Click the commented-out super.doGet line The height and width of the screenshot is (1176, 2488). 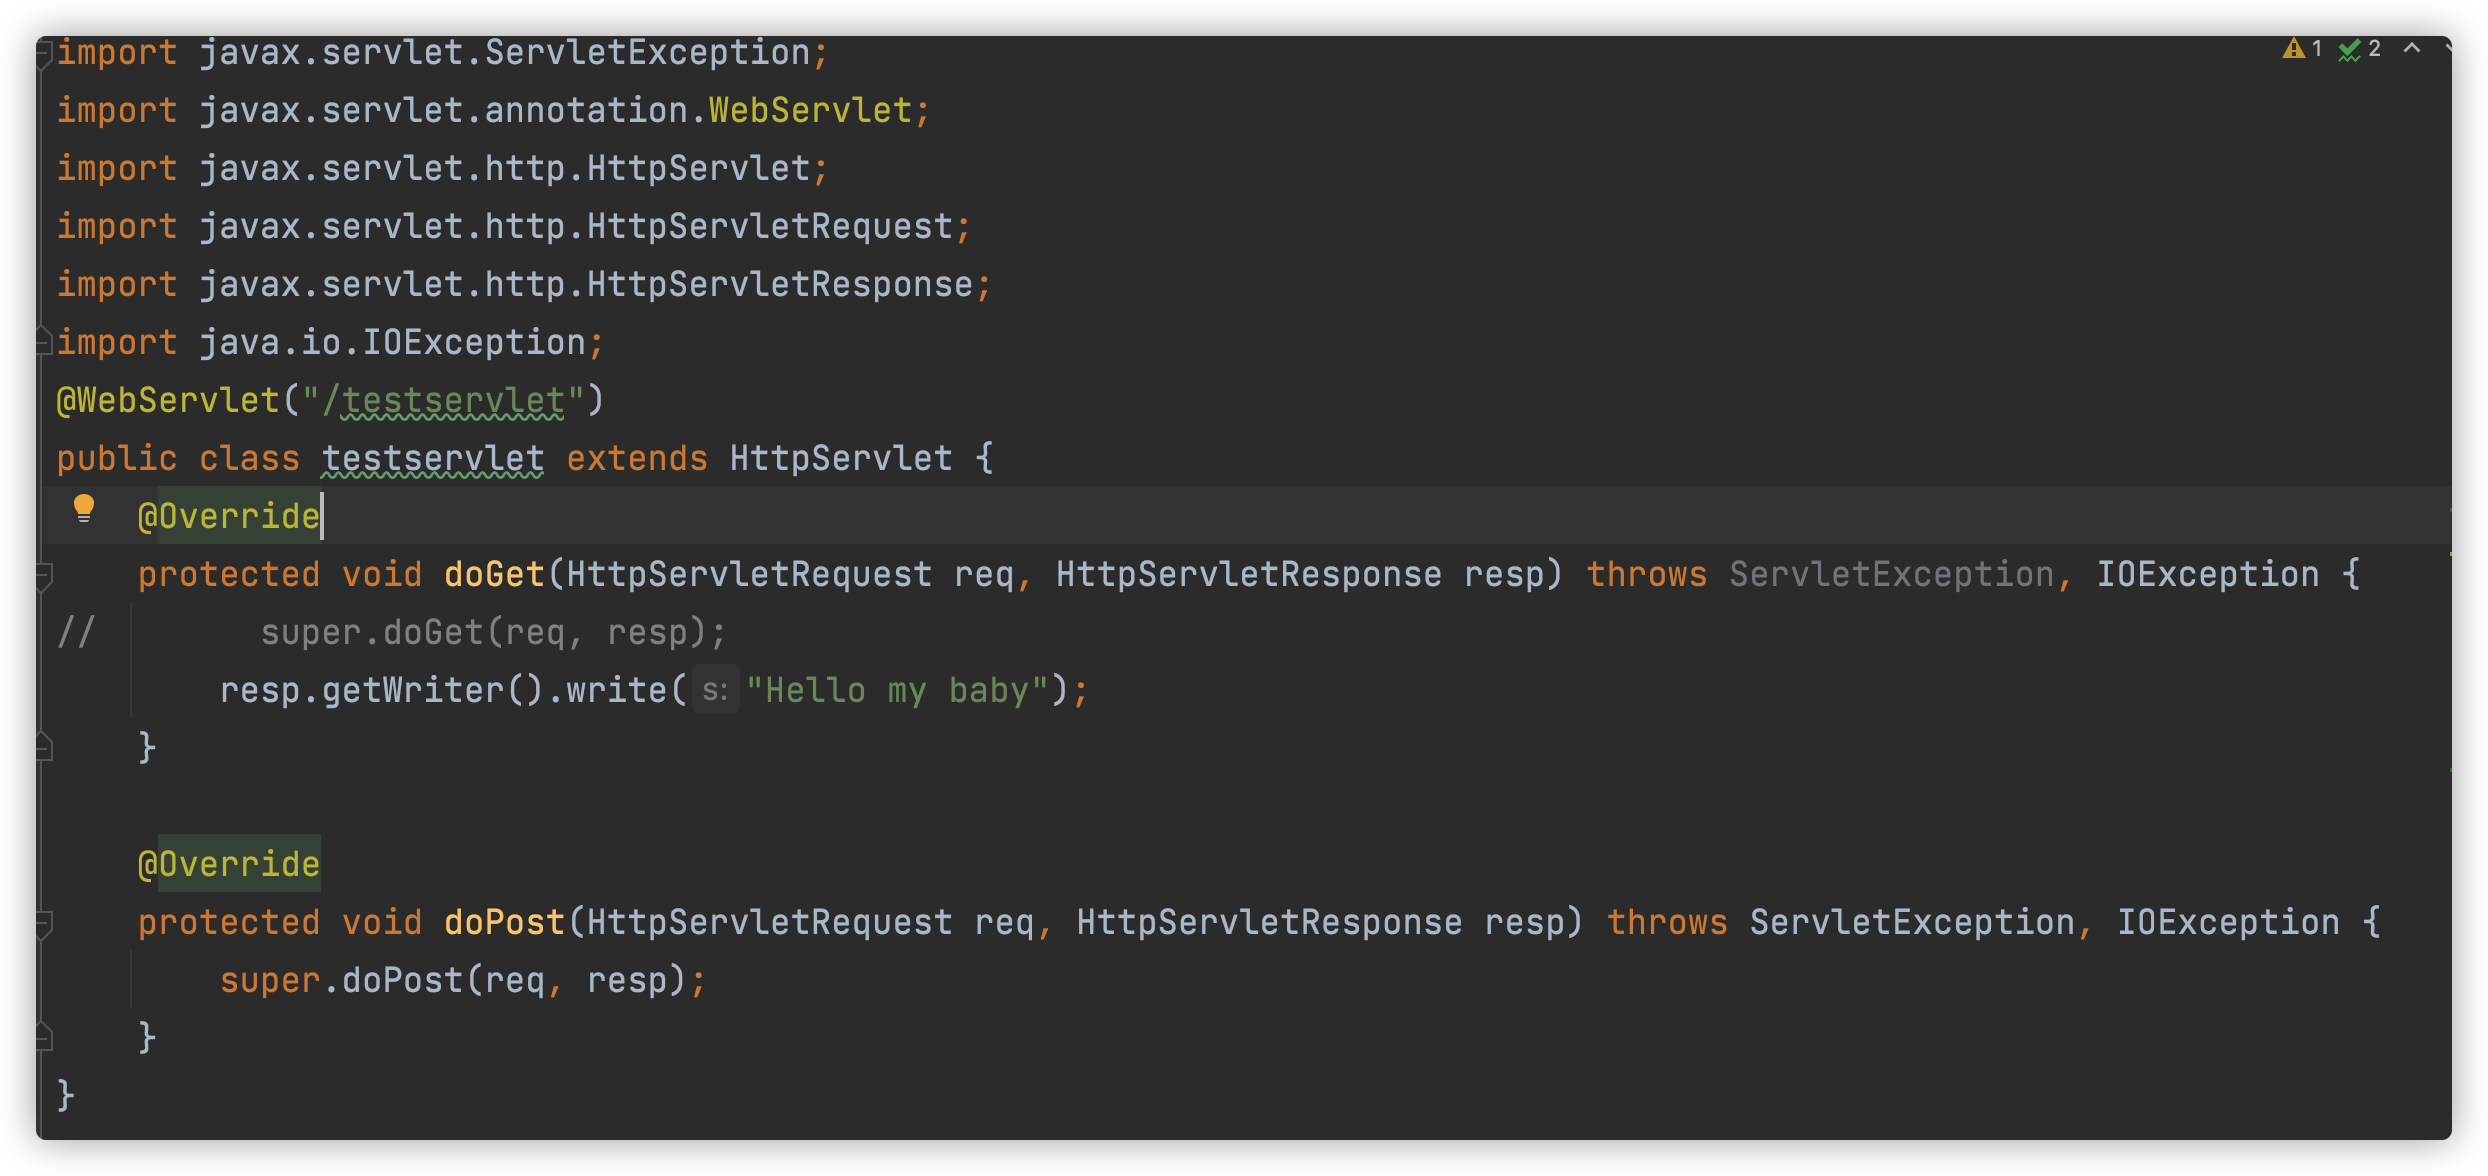492,633
